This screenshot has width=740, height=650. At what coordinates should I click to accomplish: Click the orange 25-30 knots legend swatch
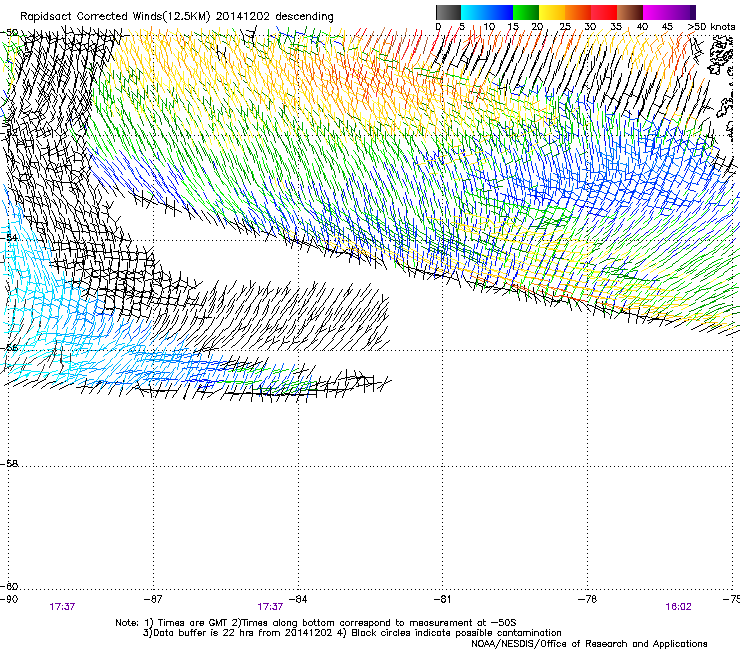(578, 12)
